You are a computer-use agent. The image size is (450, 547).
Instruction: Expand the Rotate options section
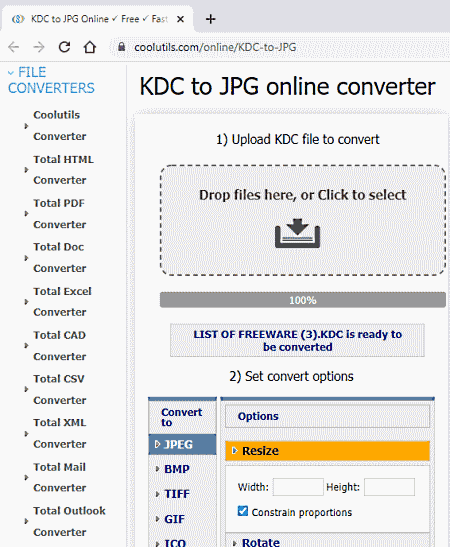(327, 541)
